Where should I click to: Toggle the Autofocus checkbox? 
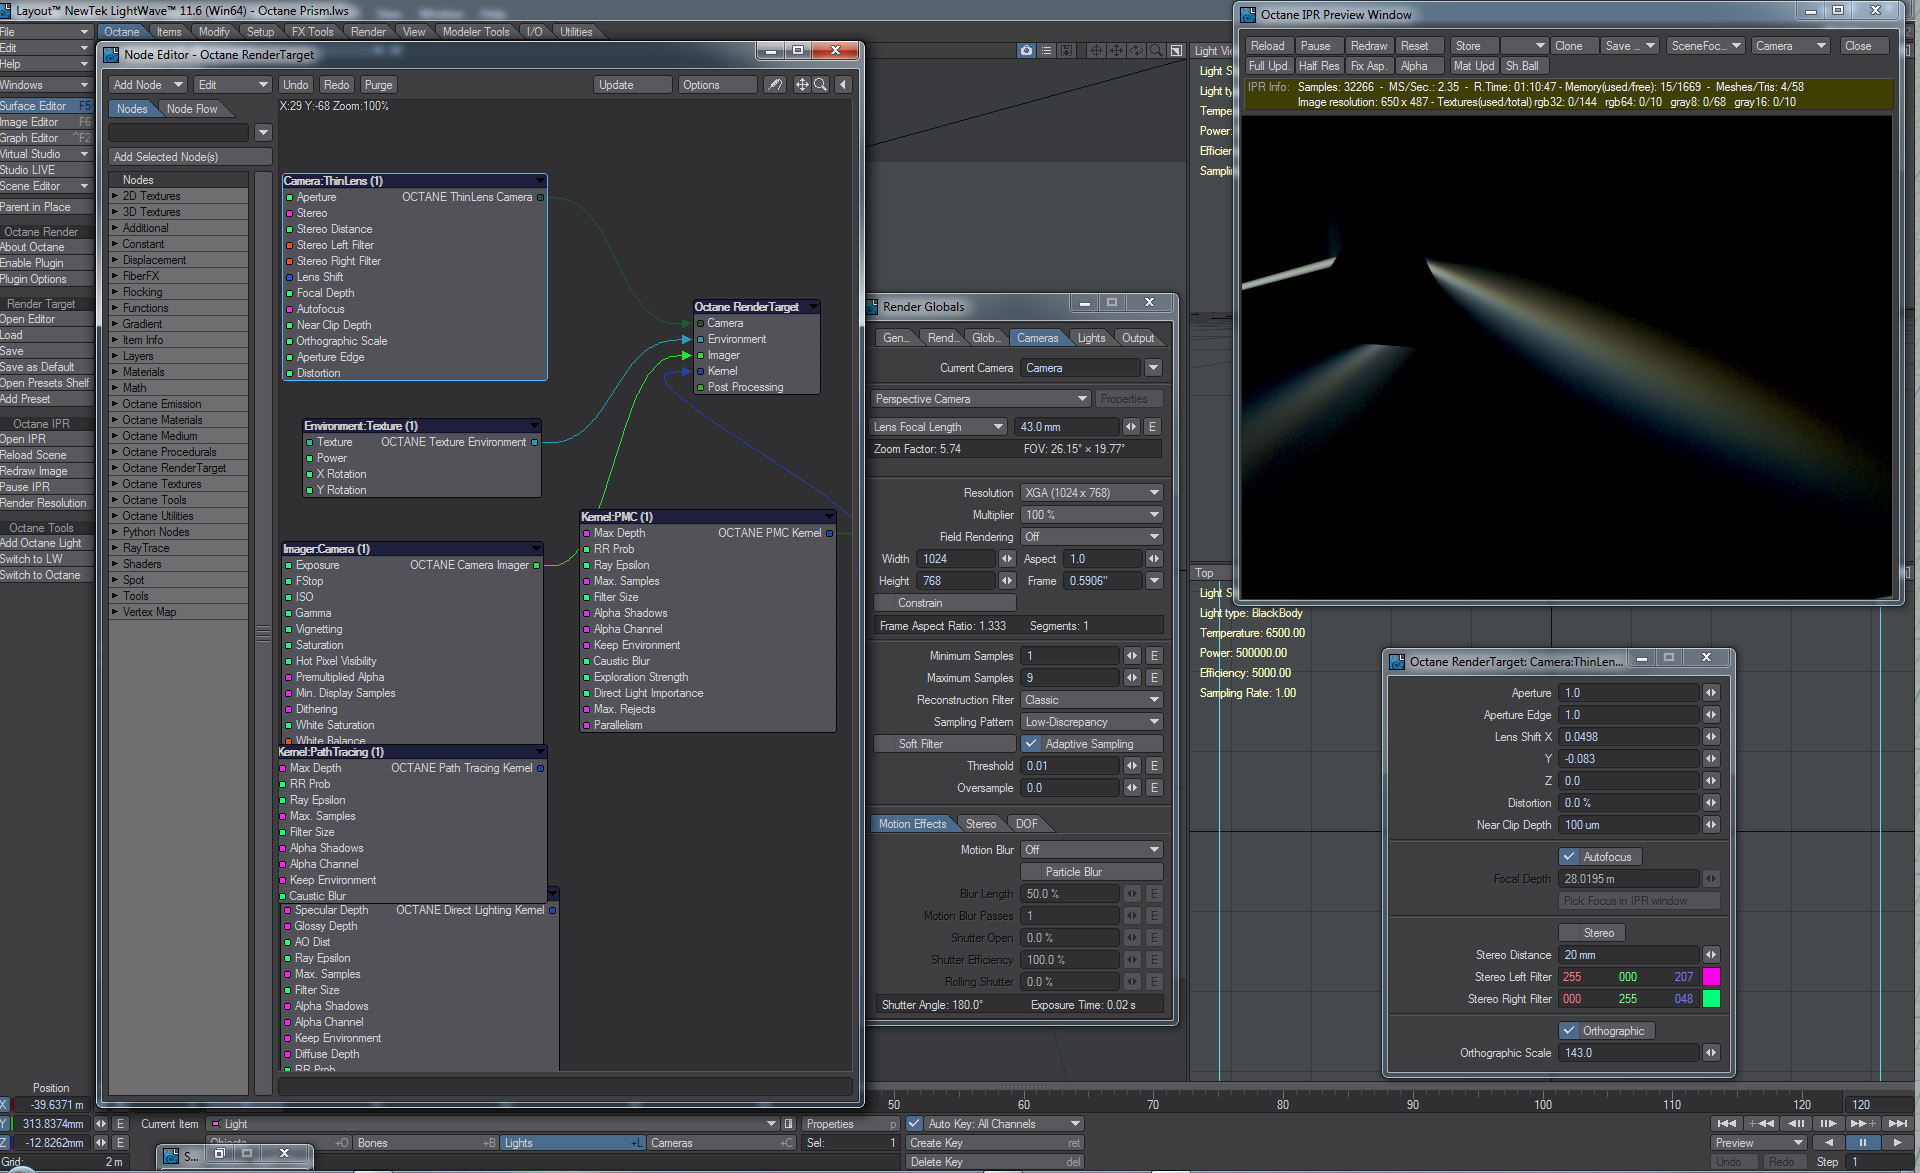[x=1569, y=857]
